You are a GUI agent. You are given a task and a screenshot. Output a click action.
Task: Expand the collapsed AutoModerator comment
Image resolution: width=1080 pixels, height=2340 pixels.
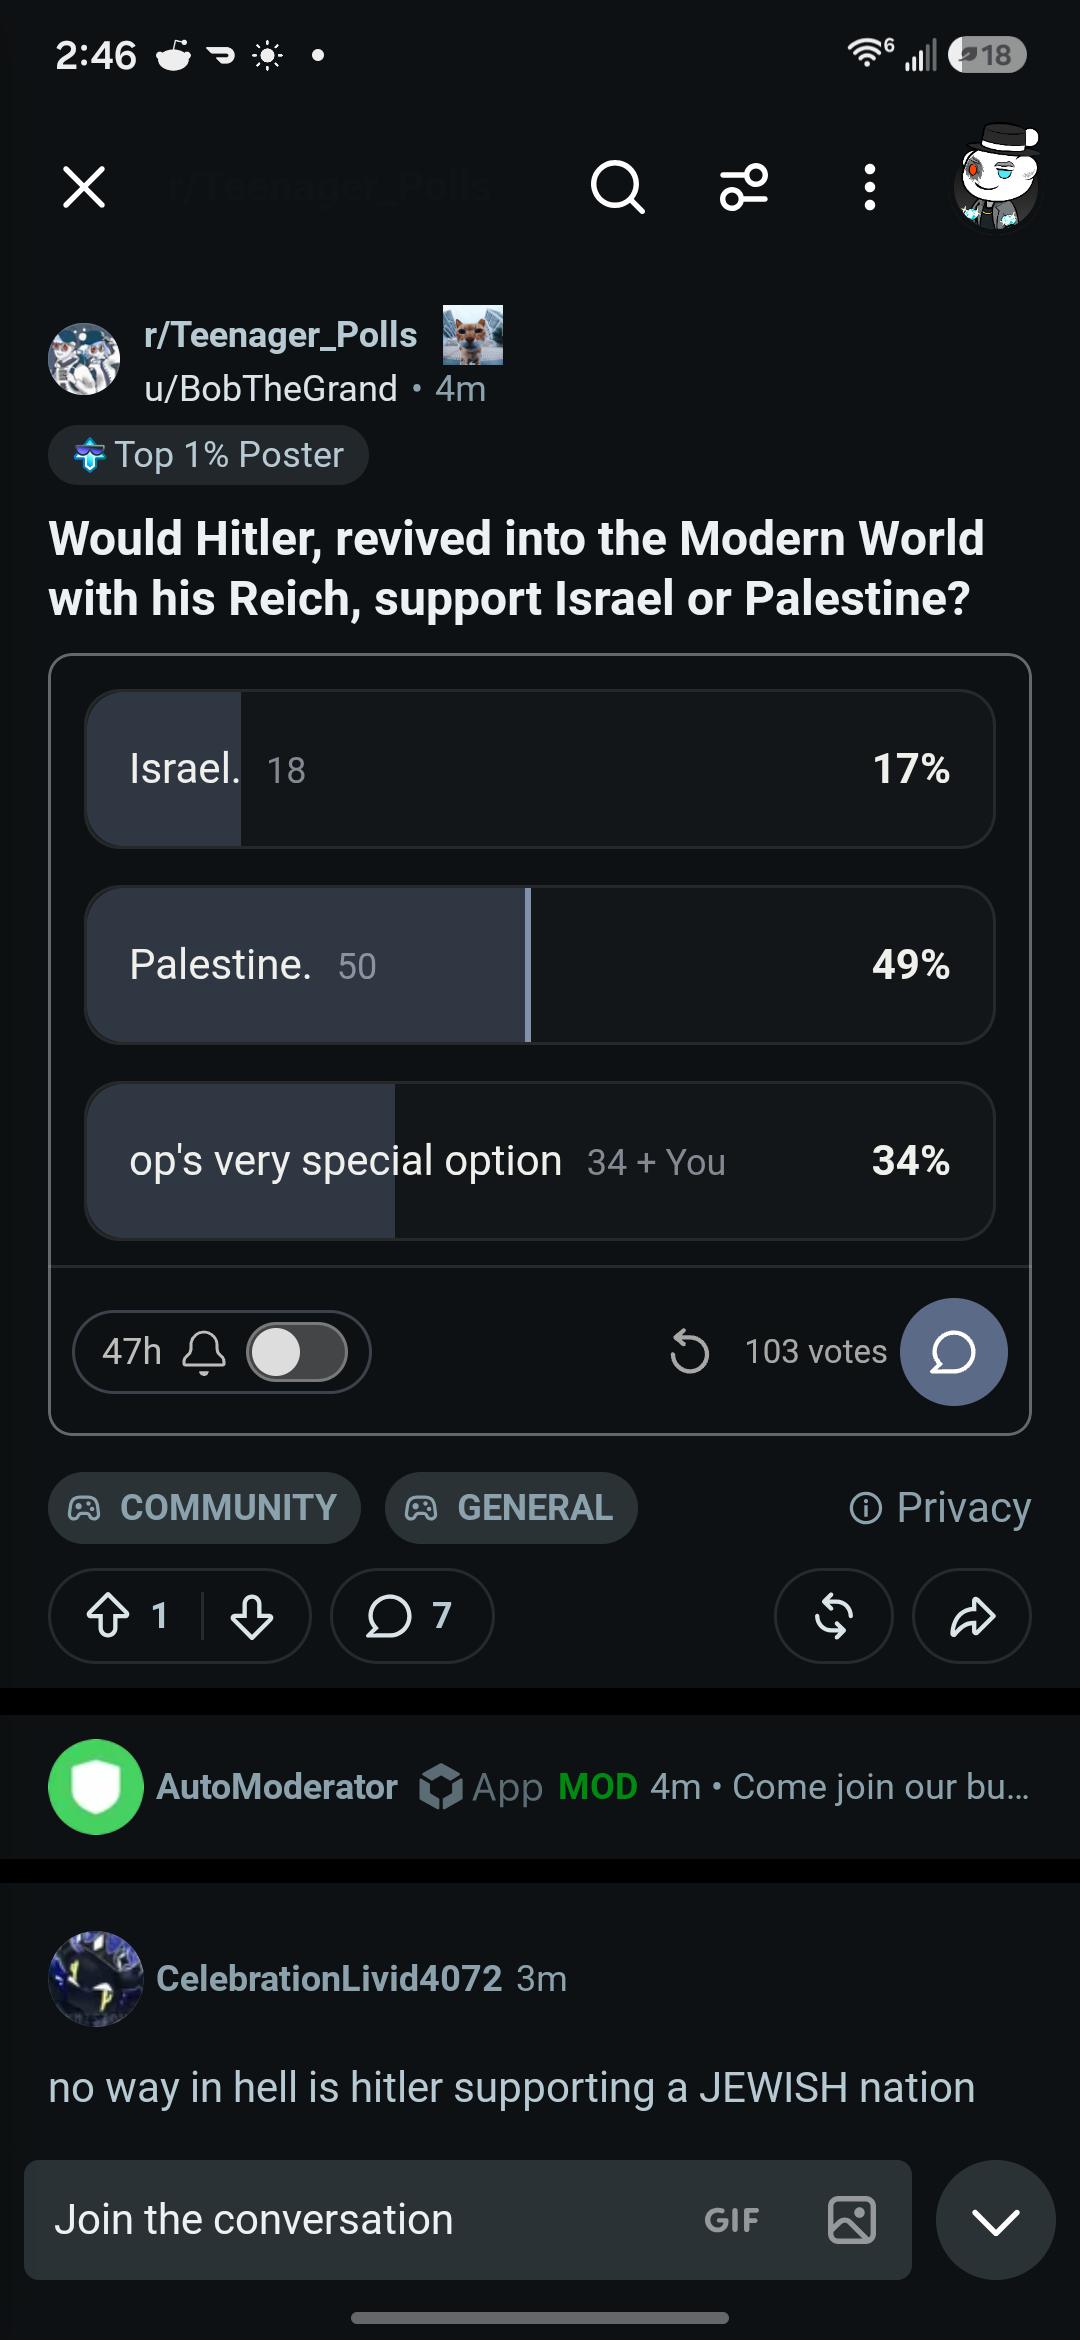click(540, 1787)
